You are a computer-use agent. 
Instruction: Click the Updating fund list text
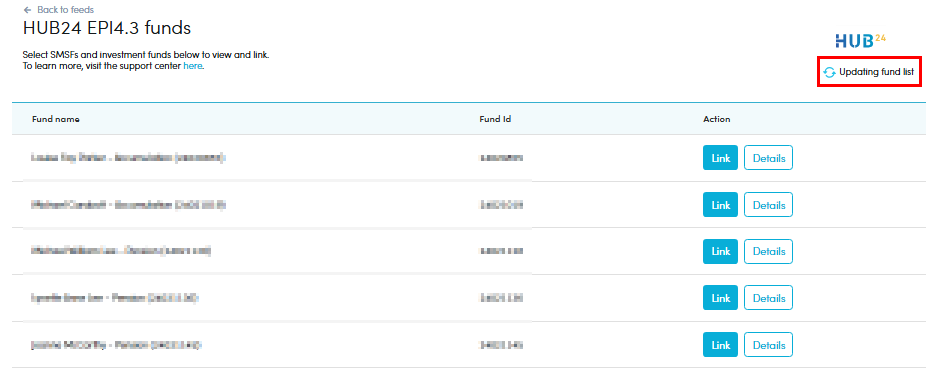[x=877, y=72]
